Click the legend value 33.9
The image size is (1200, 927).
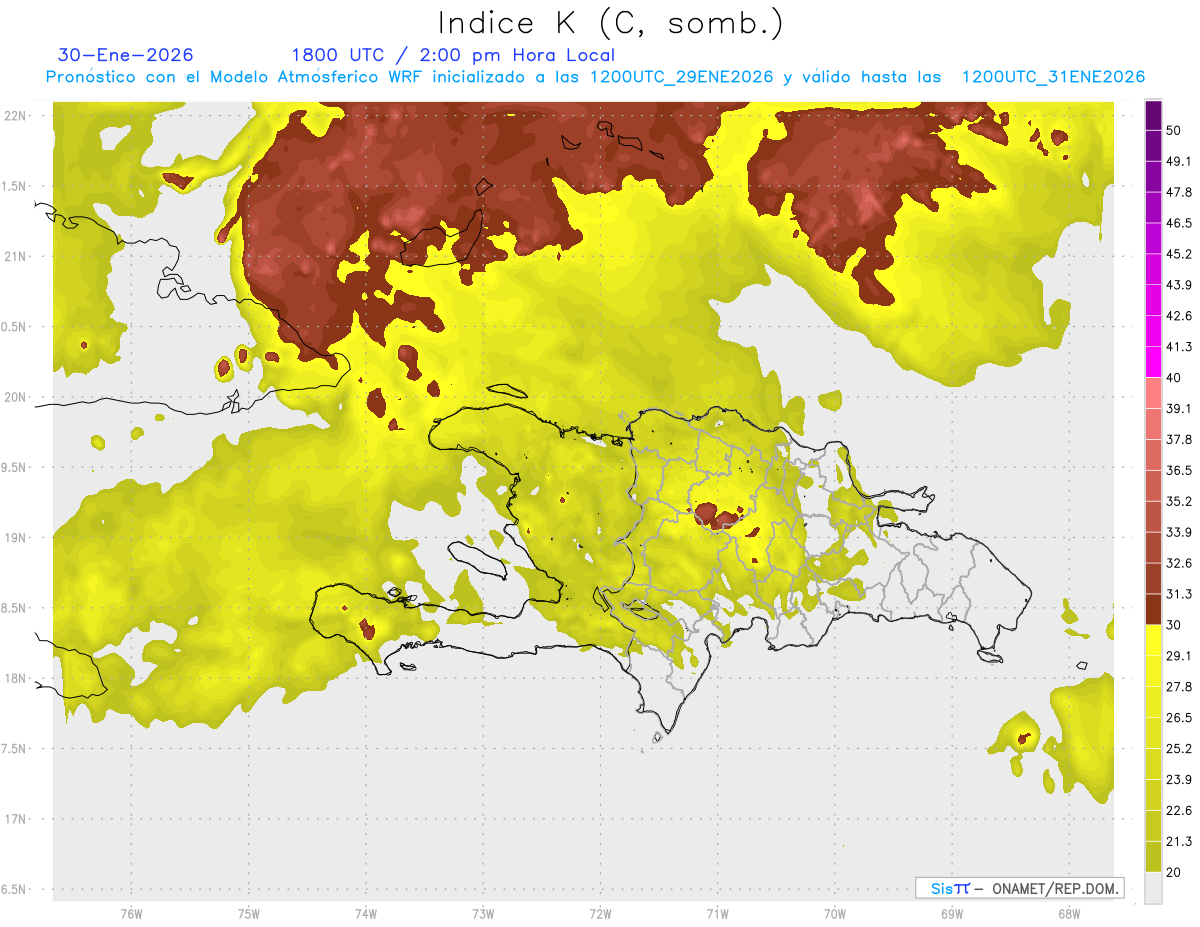pos(1179,532)
